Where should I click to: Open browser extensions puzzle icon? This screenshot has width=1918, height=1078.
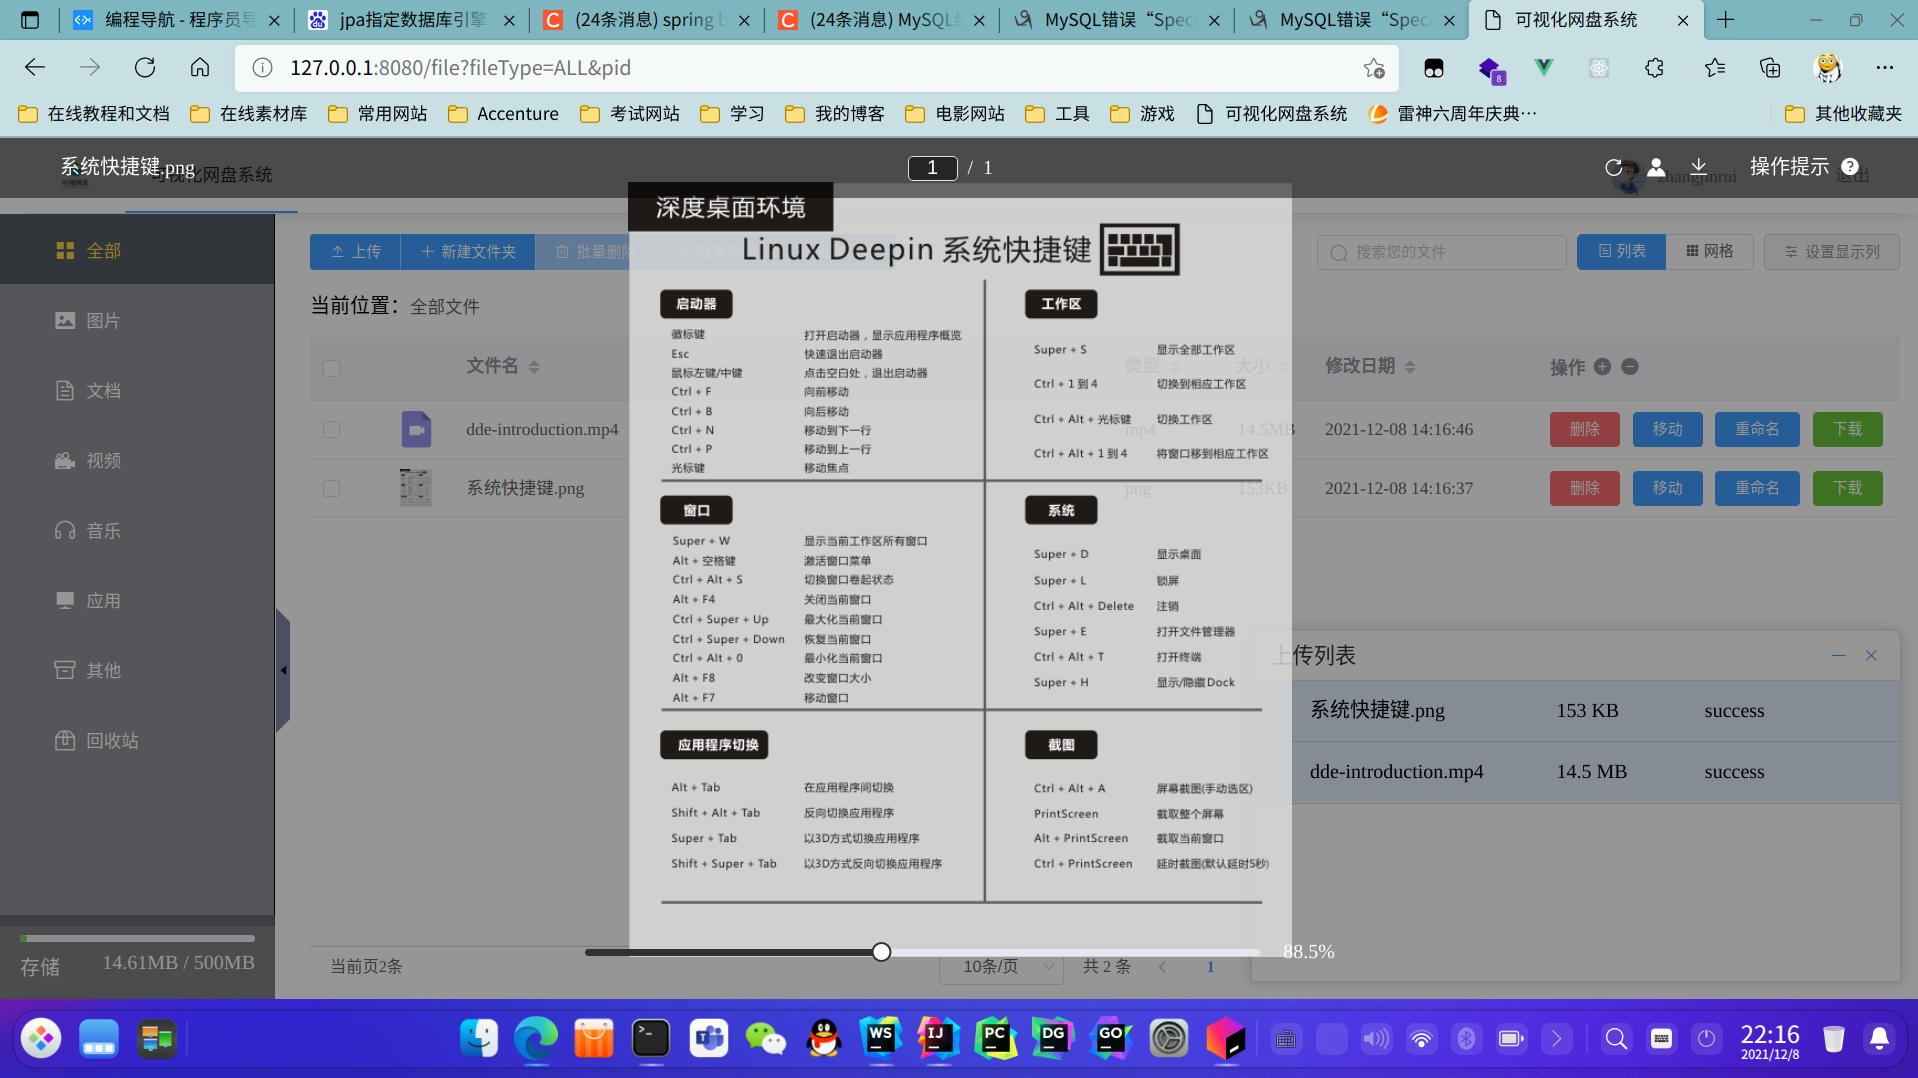tap(1654, 68)
